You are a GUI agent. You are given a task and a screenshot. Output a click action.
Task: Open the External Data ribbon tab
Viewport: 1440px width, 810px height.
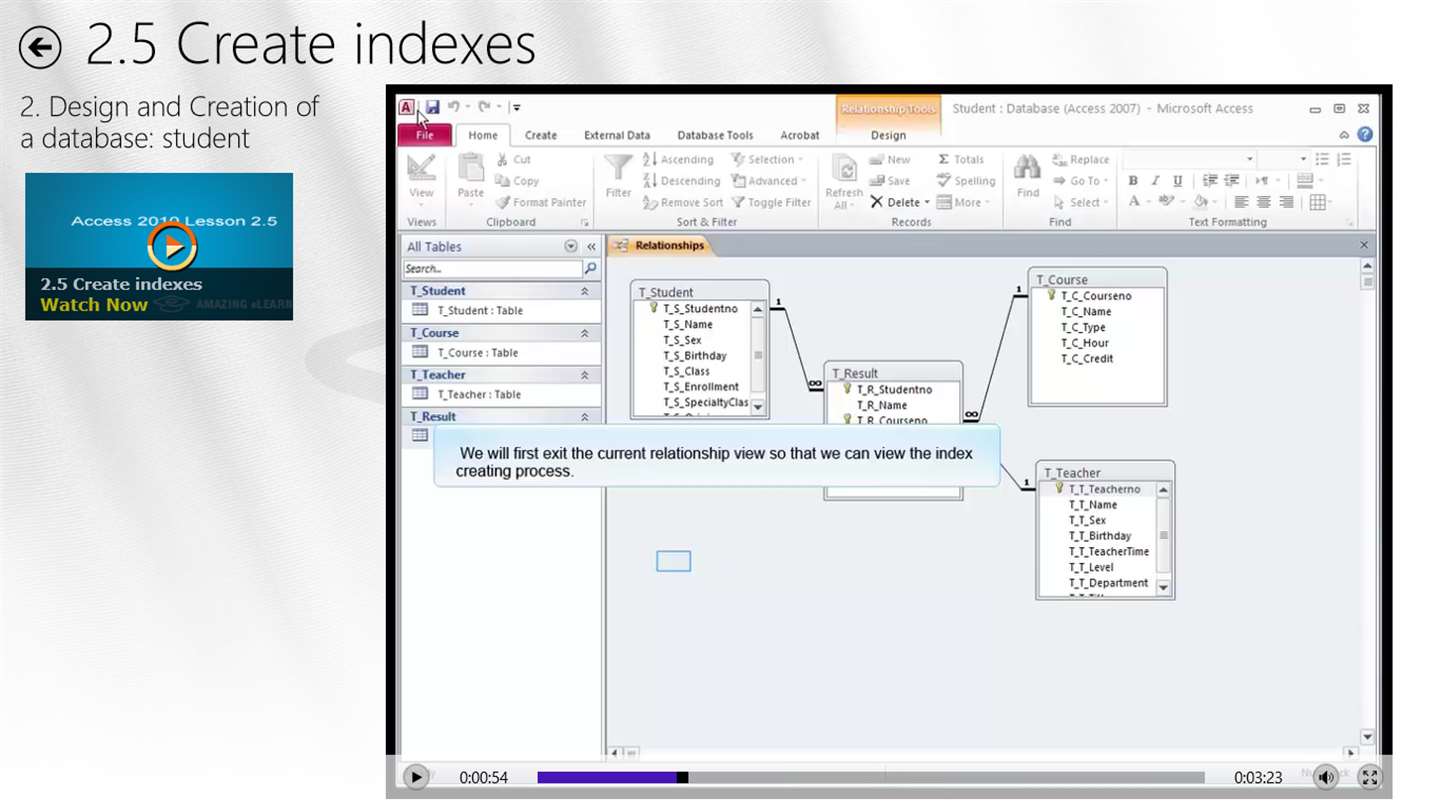617,135
